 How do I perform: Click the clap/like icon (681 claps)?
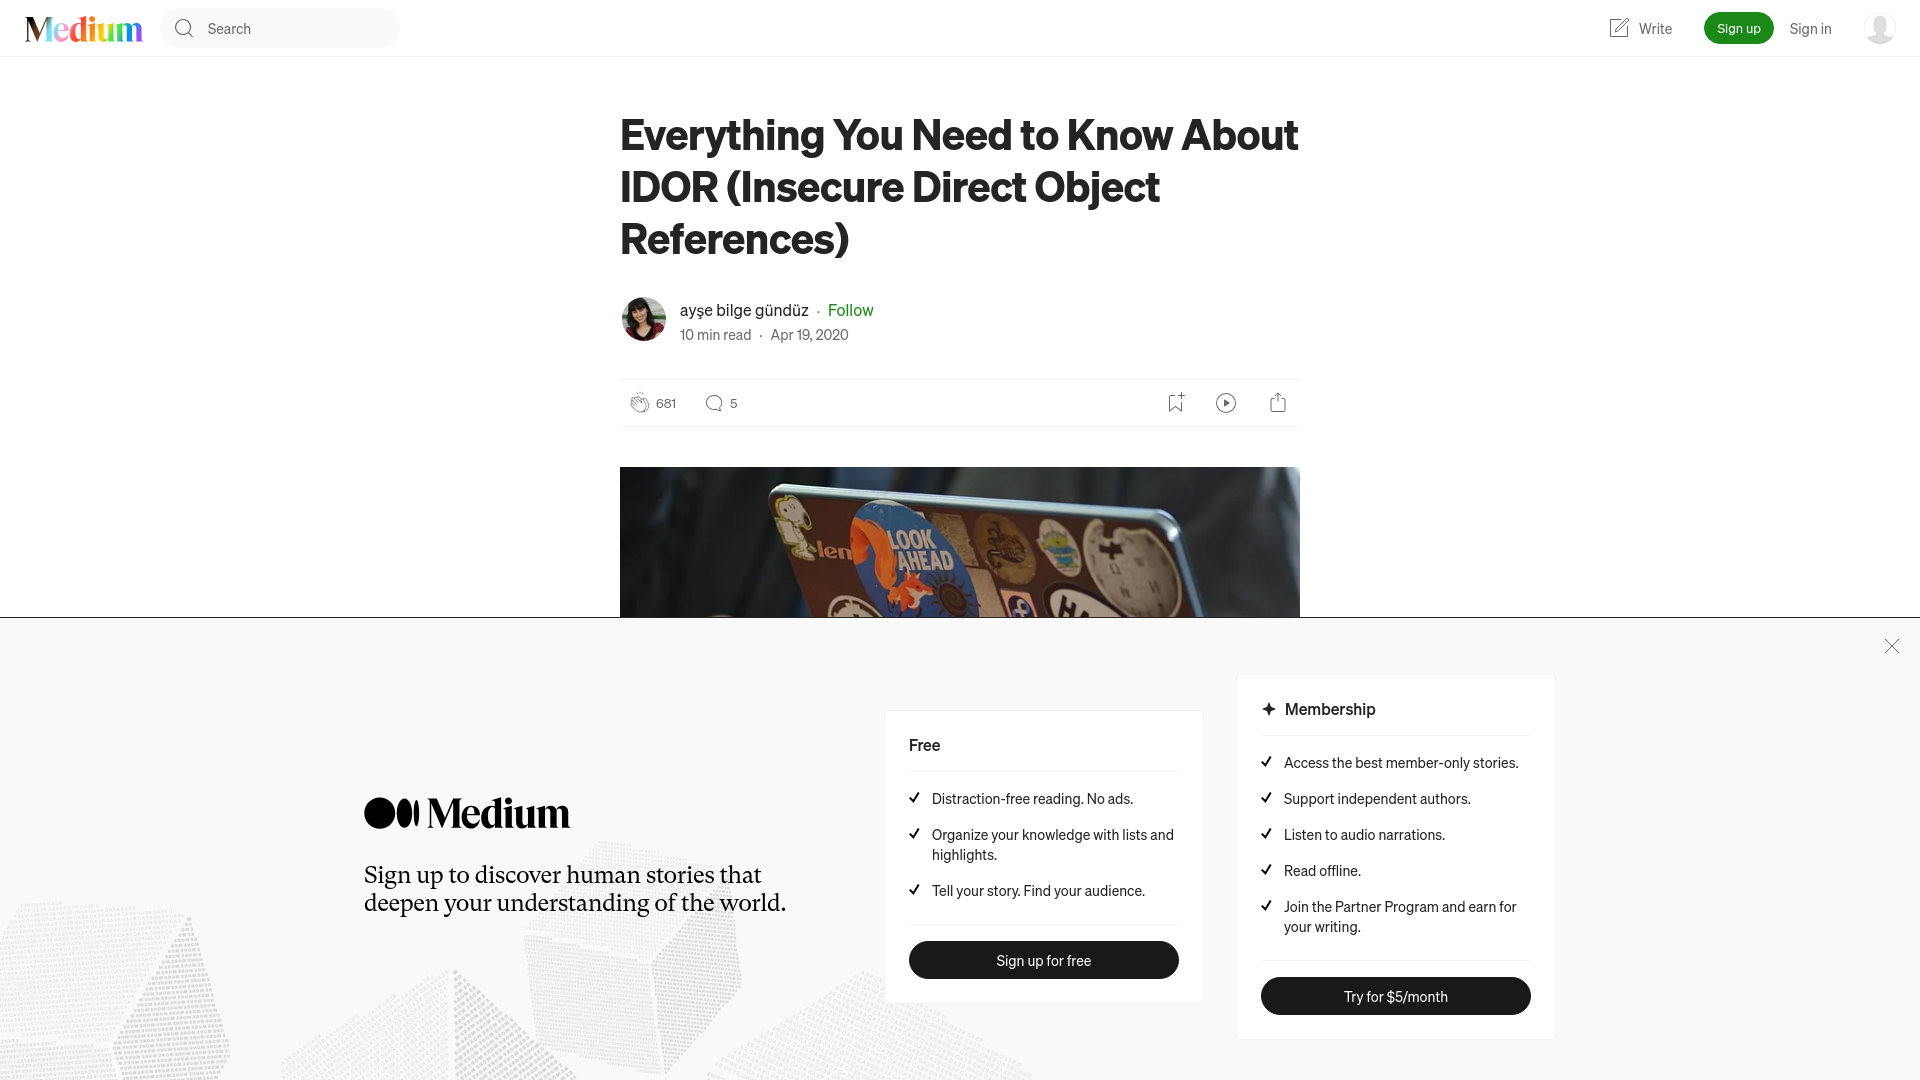tap(640, 402)
